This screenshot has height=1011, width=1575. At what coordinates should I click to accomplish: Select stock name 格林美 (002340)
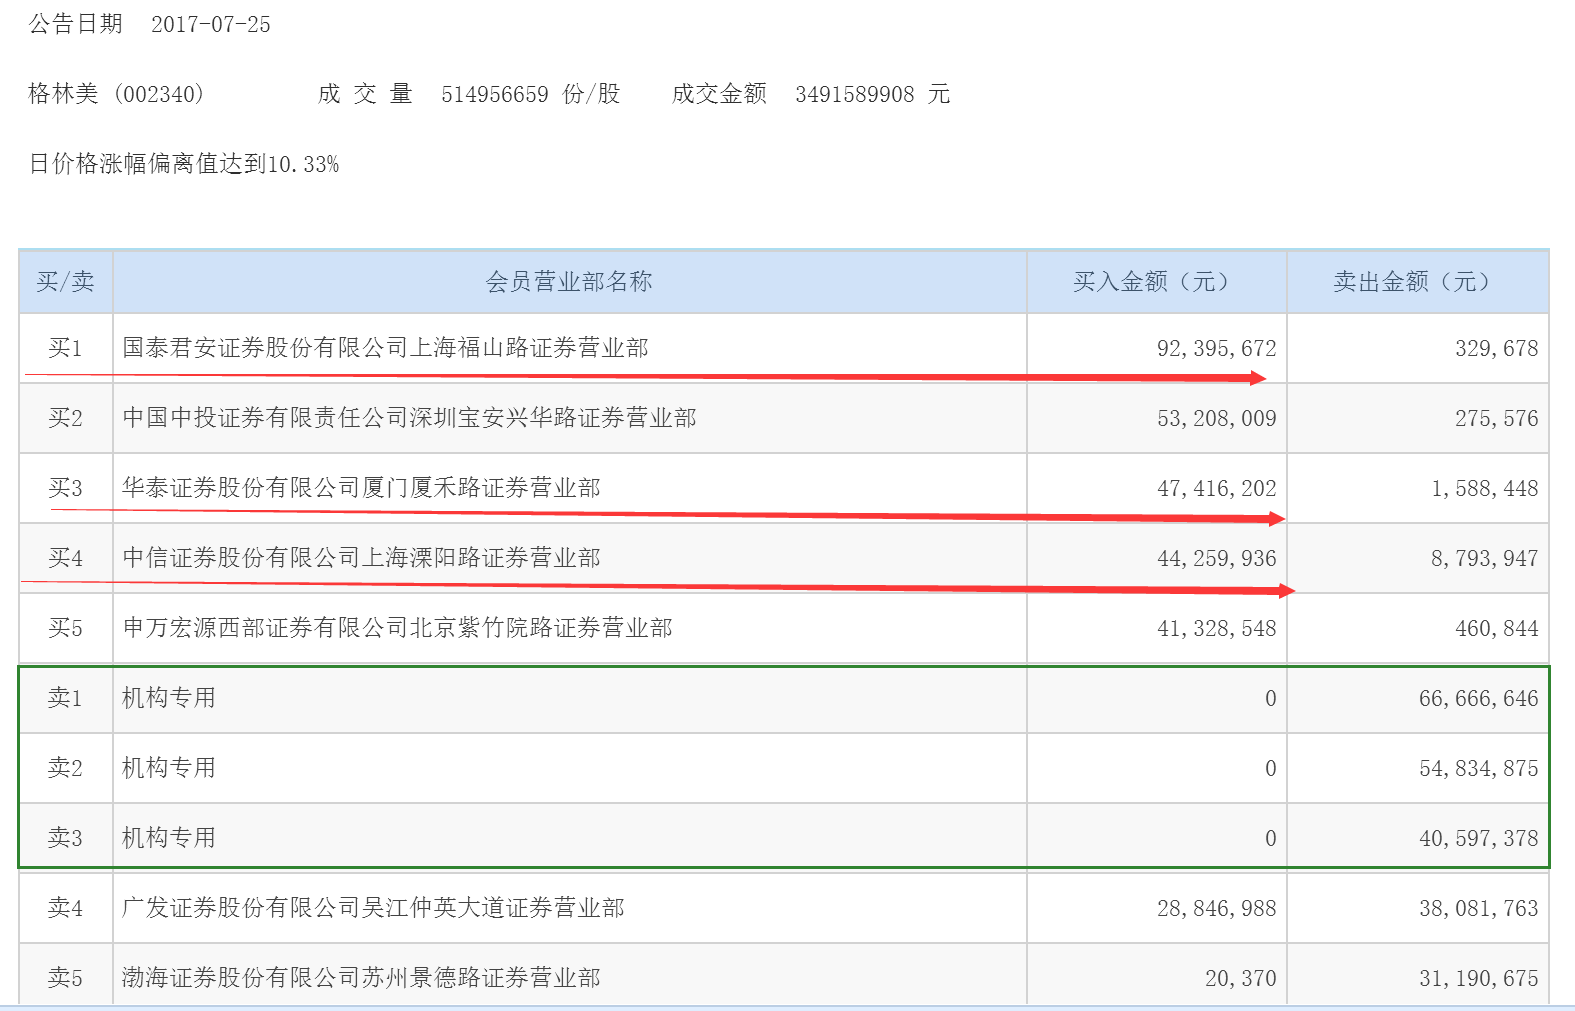tap(116, 94)
